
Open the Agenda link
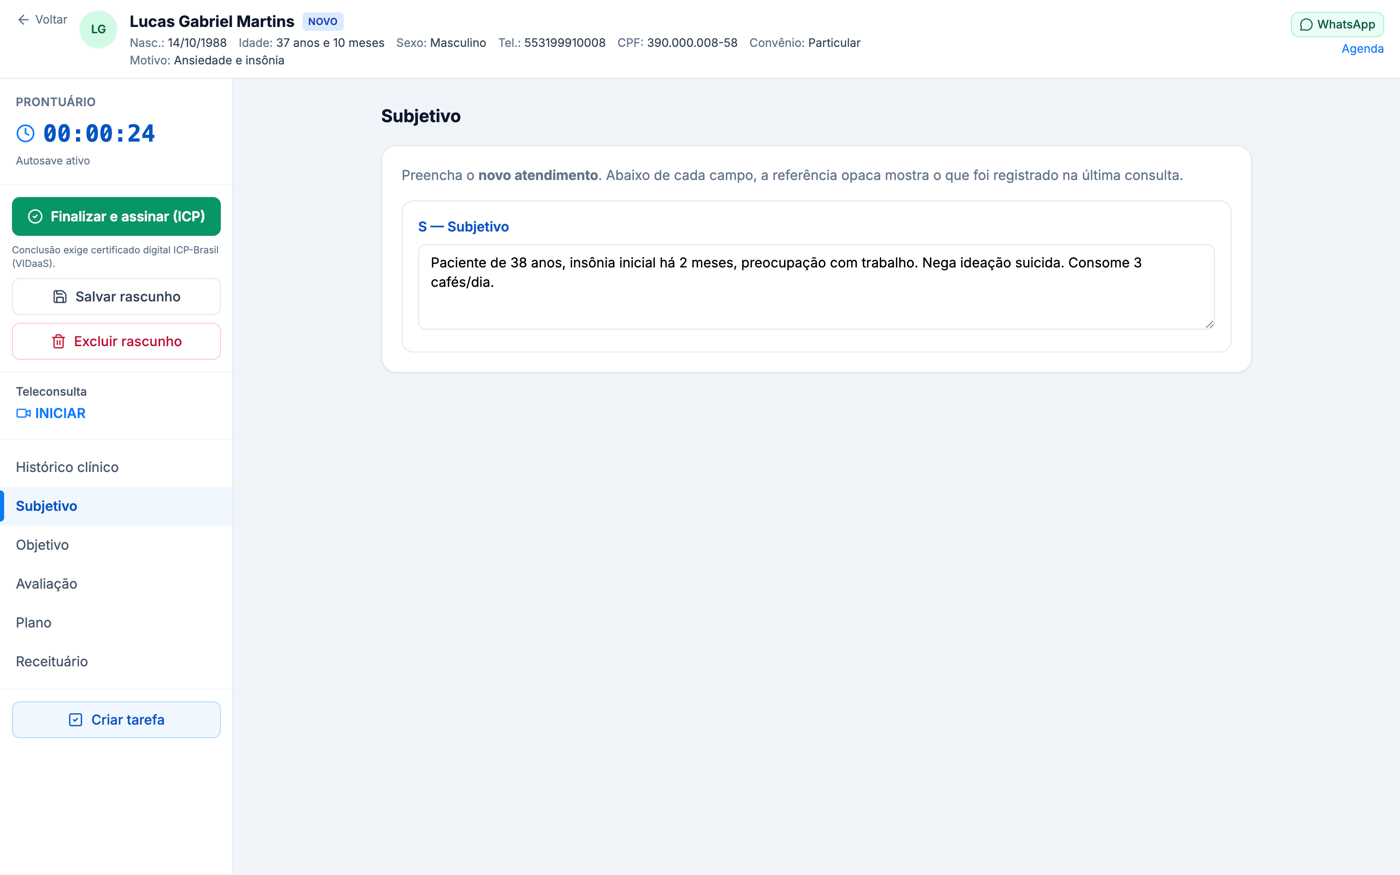tap(1362, 48)
